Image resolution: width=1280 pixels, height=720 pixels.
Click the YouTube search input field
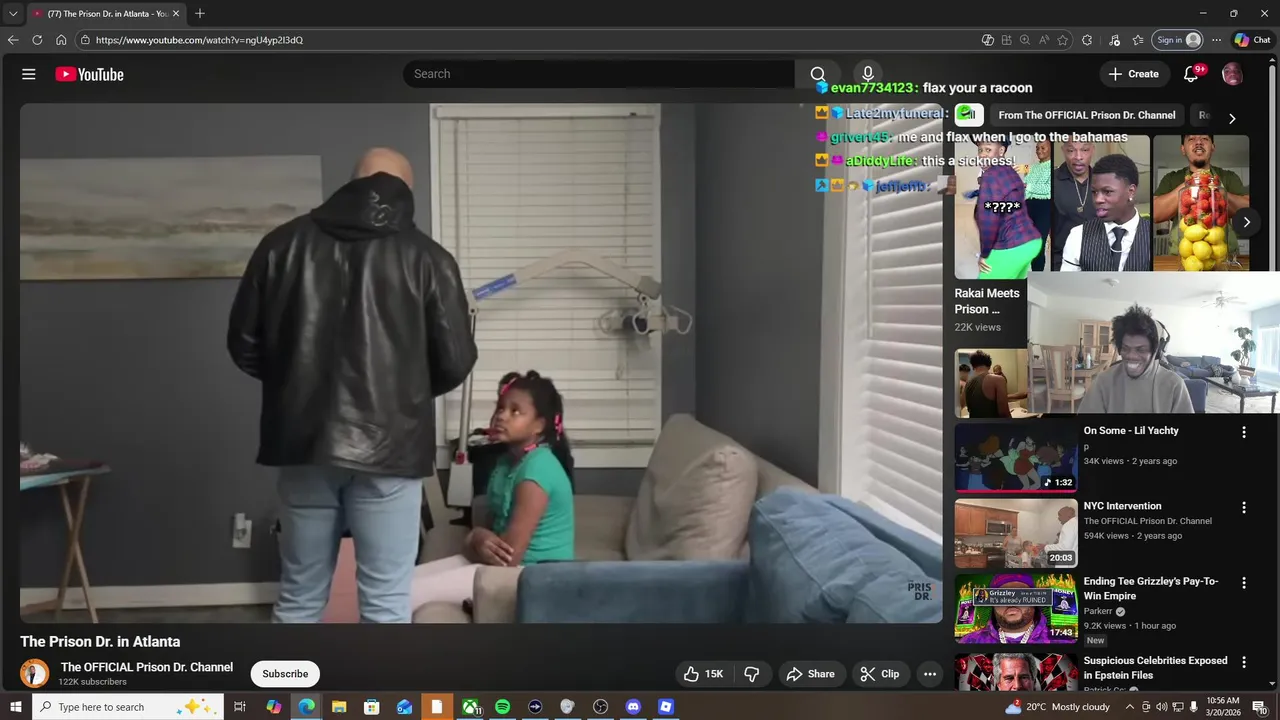click(x=598, y=74)
